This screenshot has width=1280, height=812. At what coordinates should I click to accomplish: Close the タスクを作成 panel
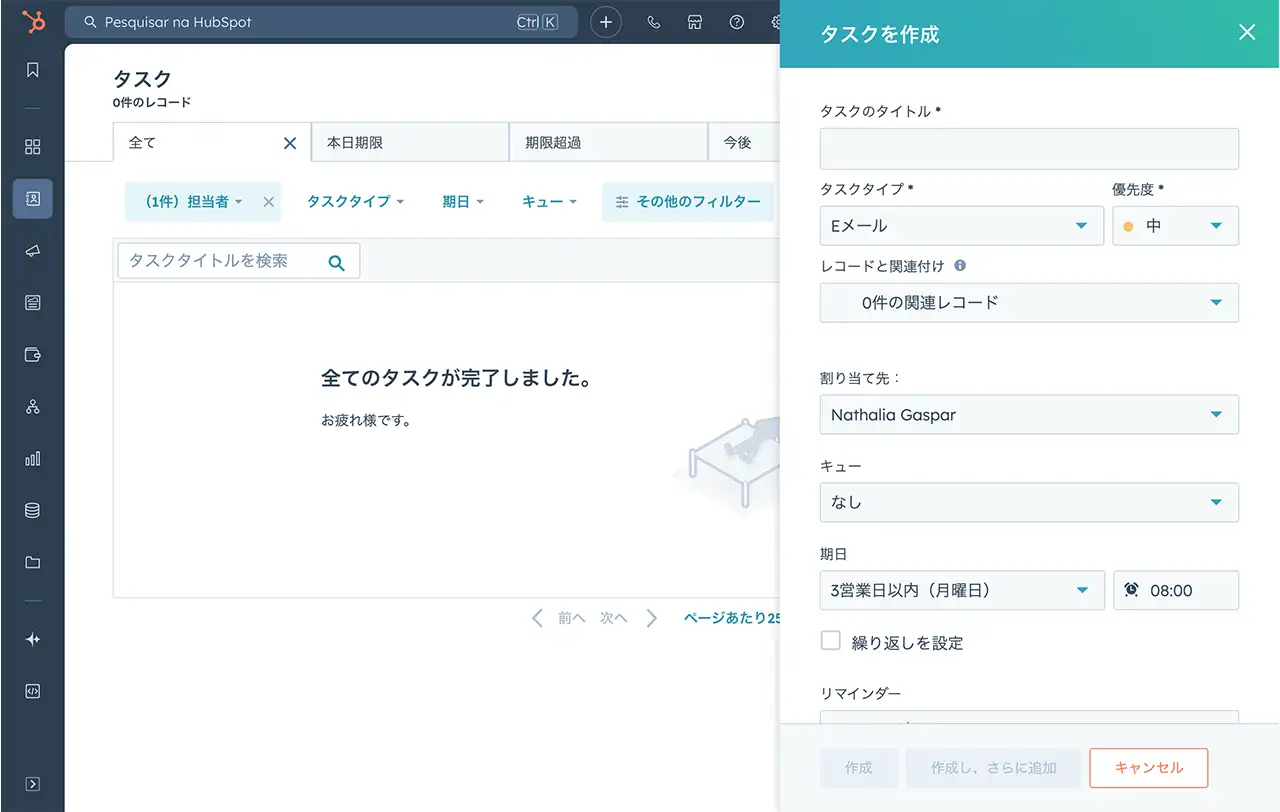point(1247,32)
